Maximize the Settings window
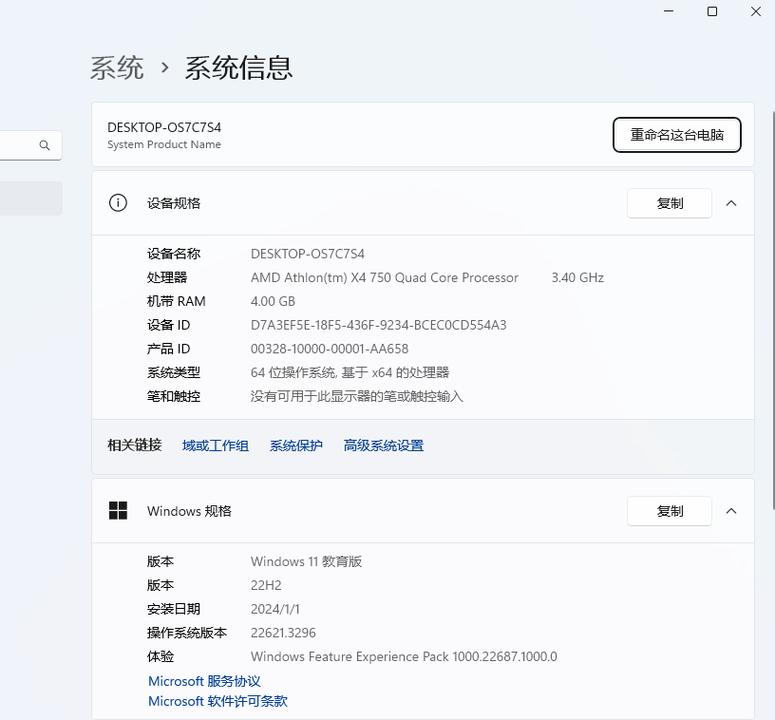The height and width of the screenshot is (720, 775). [712, 11]
